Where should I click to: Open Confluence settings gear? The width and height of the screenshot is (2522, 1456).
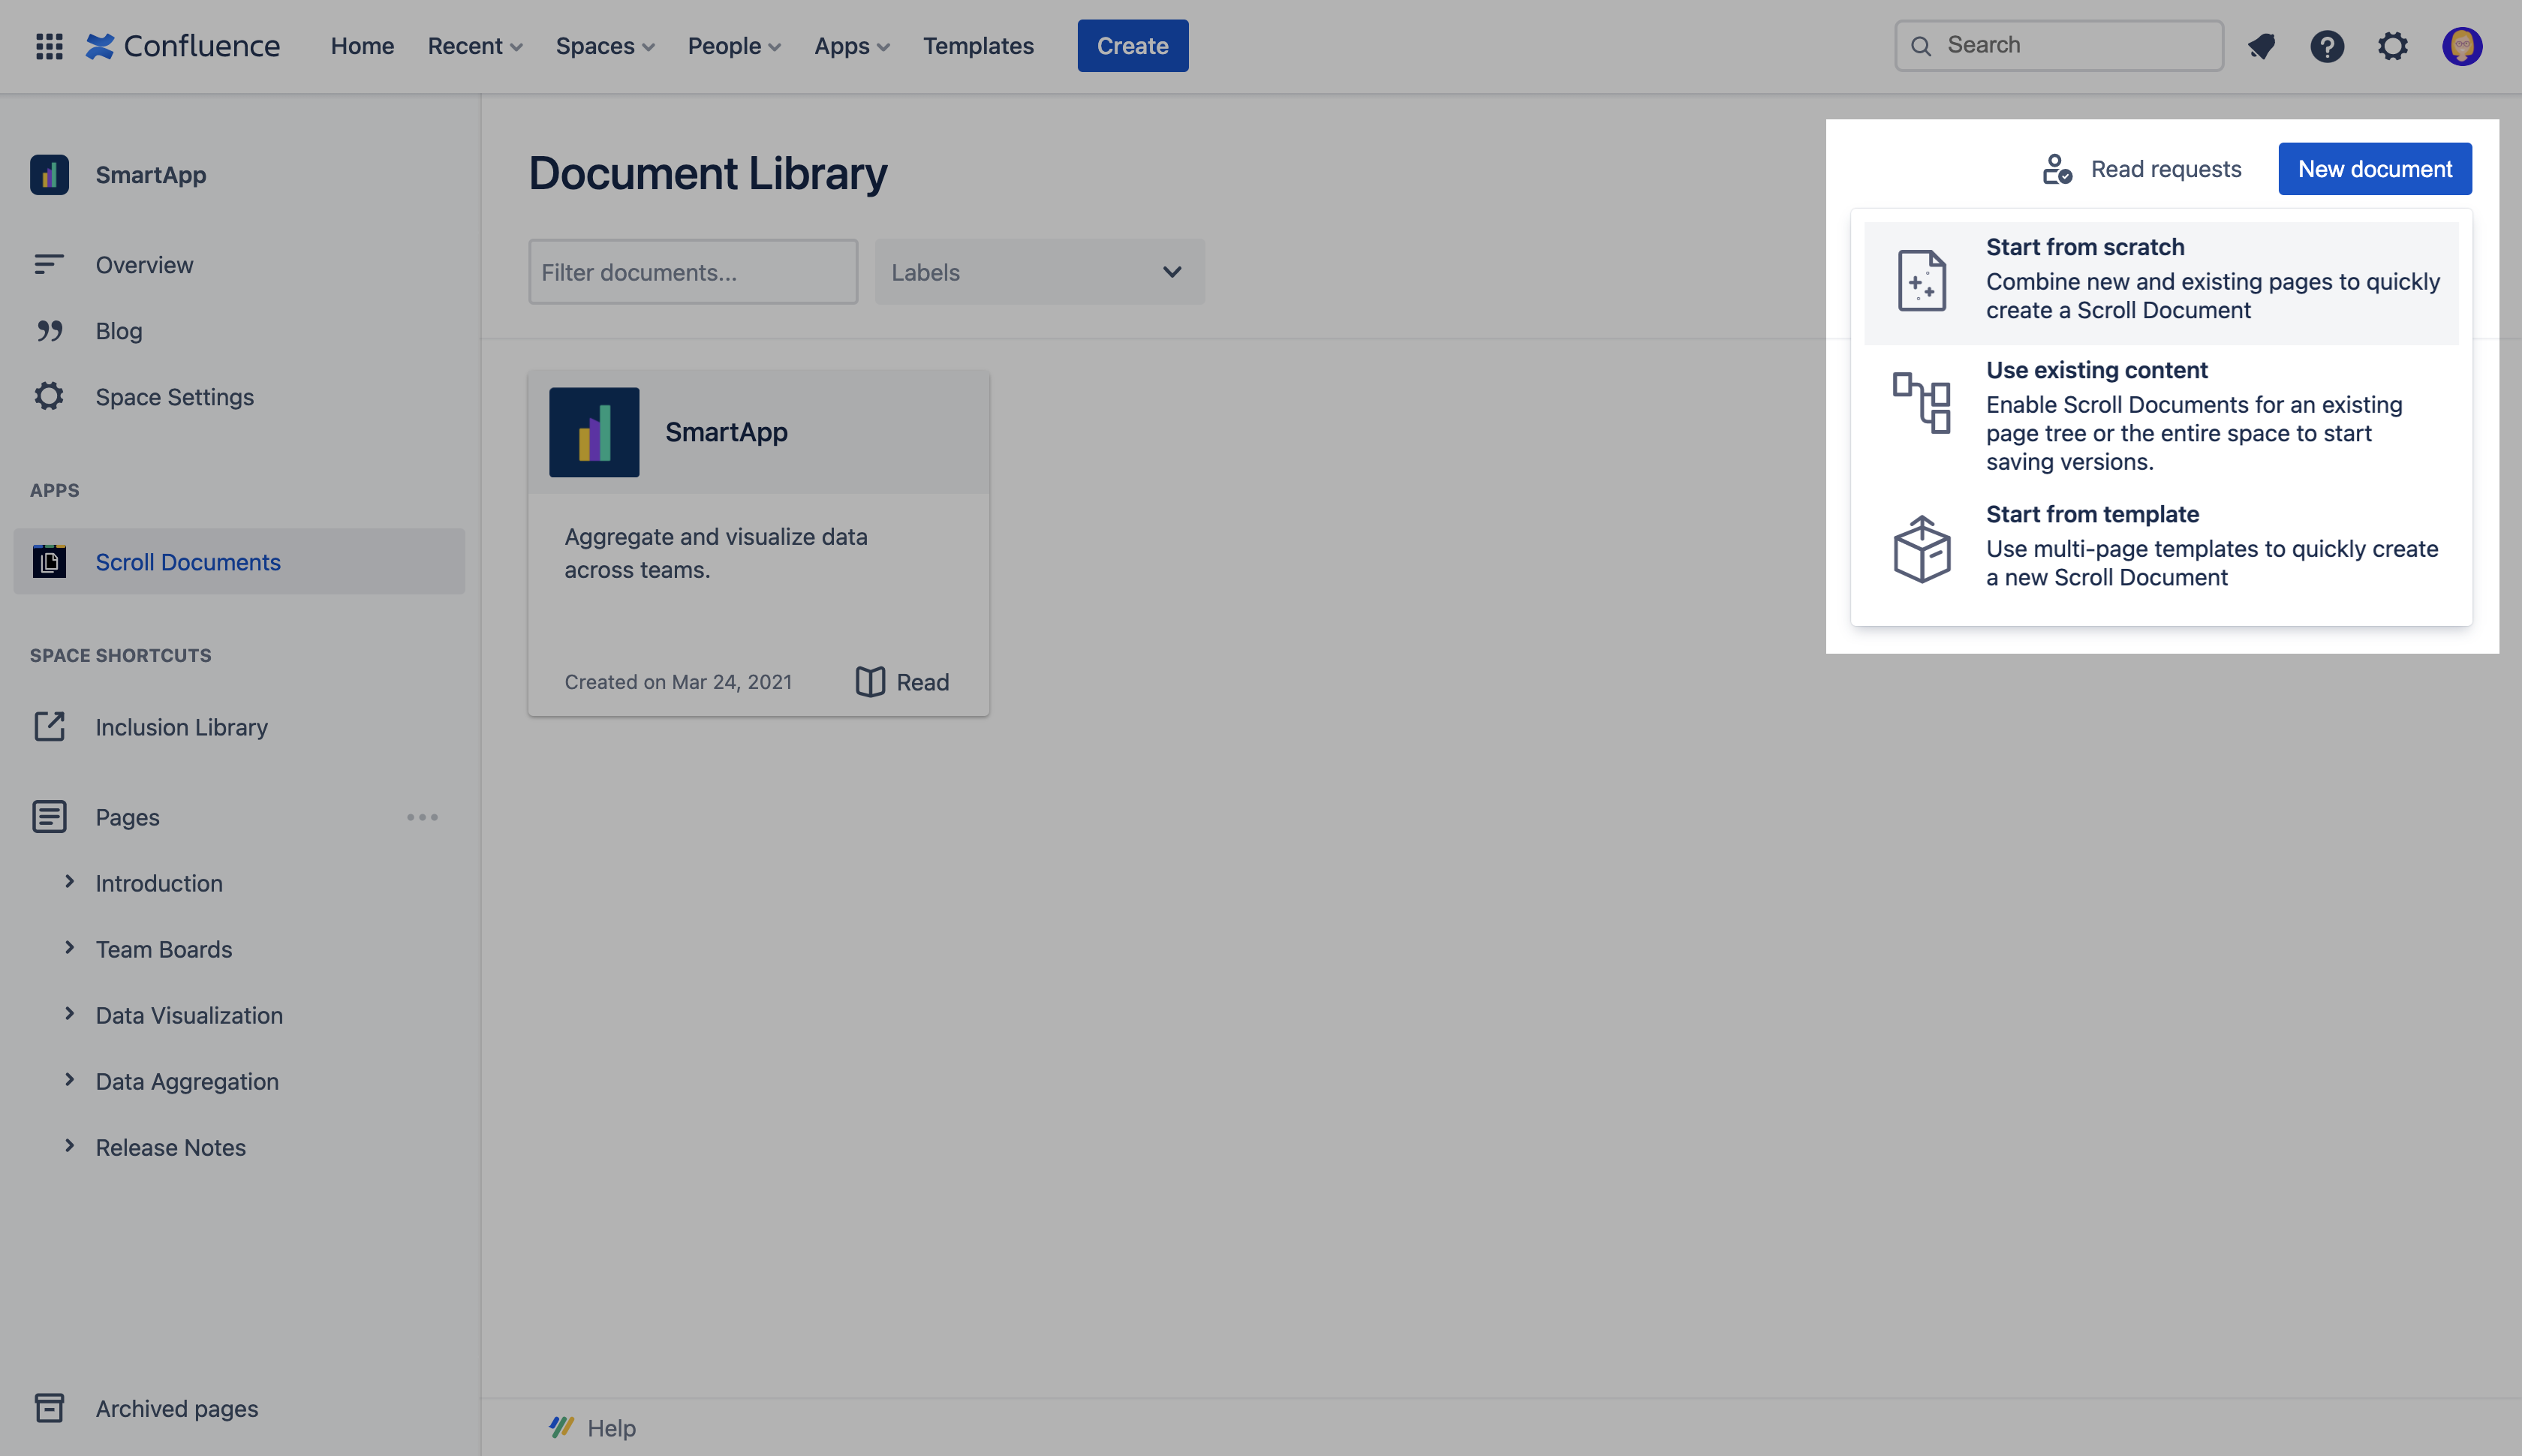pyautogui.click(x=2393, y=46)
